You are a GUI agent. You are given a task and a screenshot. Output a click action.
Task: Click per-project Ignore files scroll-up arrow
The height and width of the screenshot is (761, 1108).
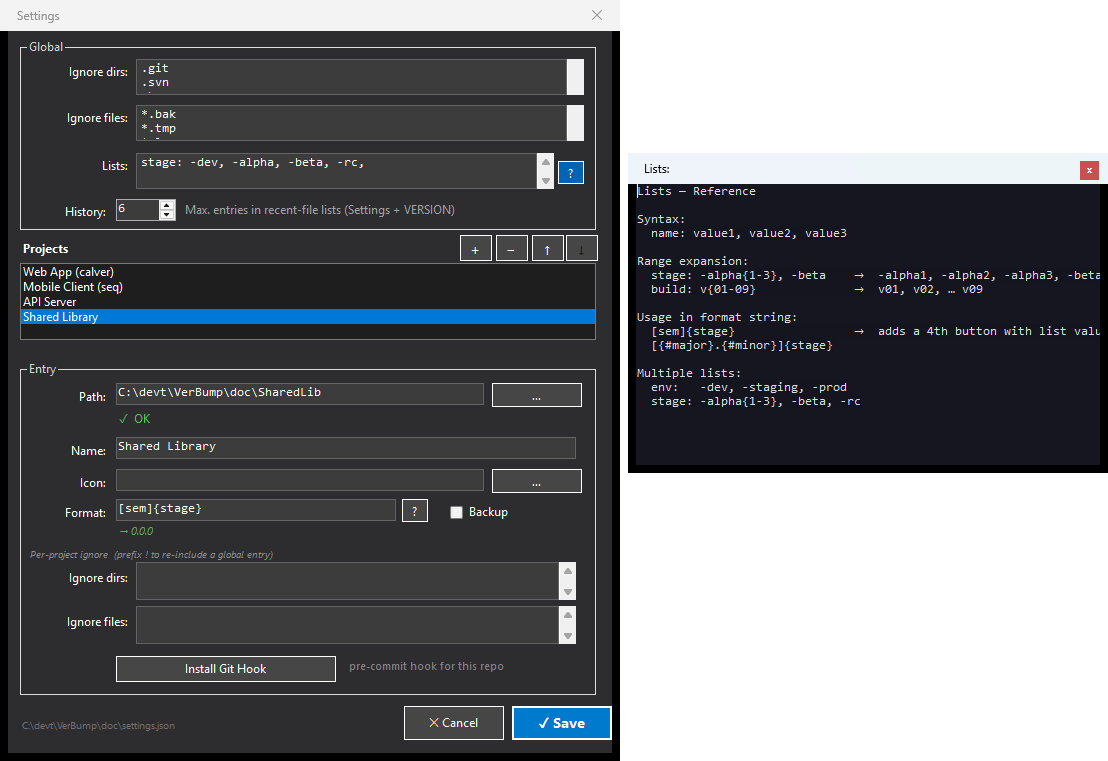567,615
